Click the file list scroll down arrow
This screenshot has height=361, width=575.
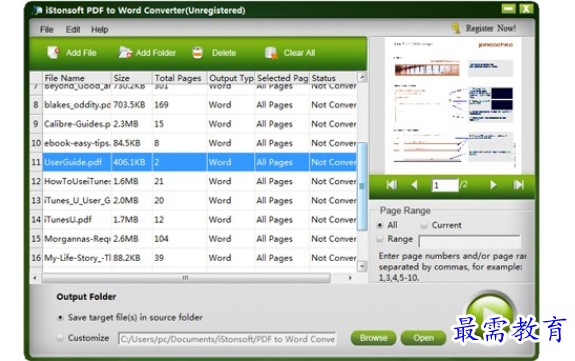(x=362, y=266)
